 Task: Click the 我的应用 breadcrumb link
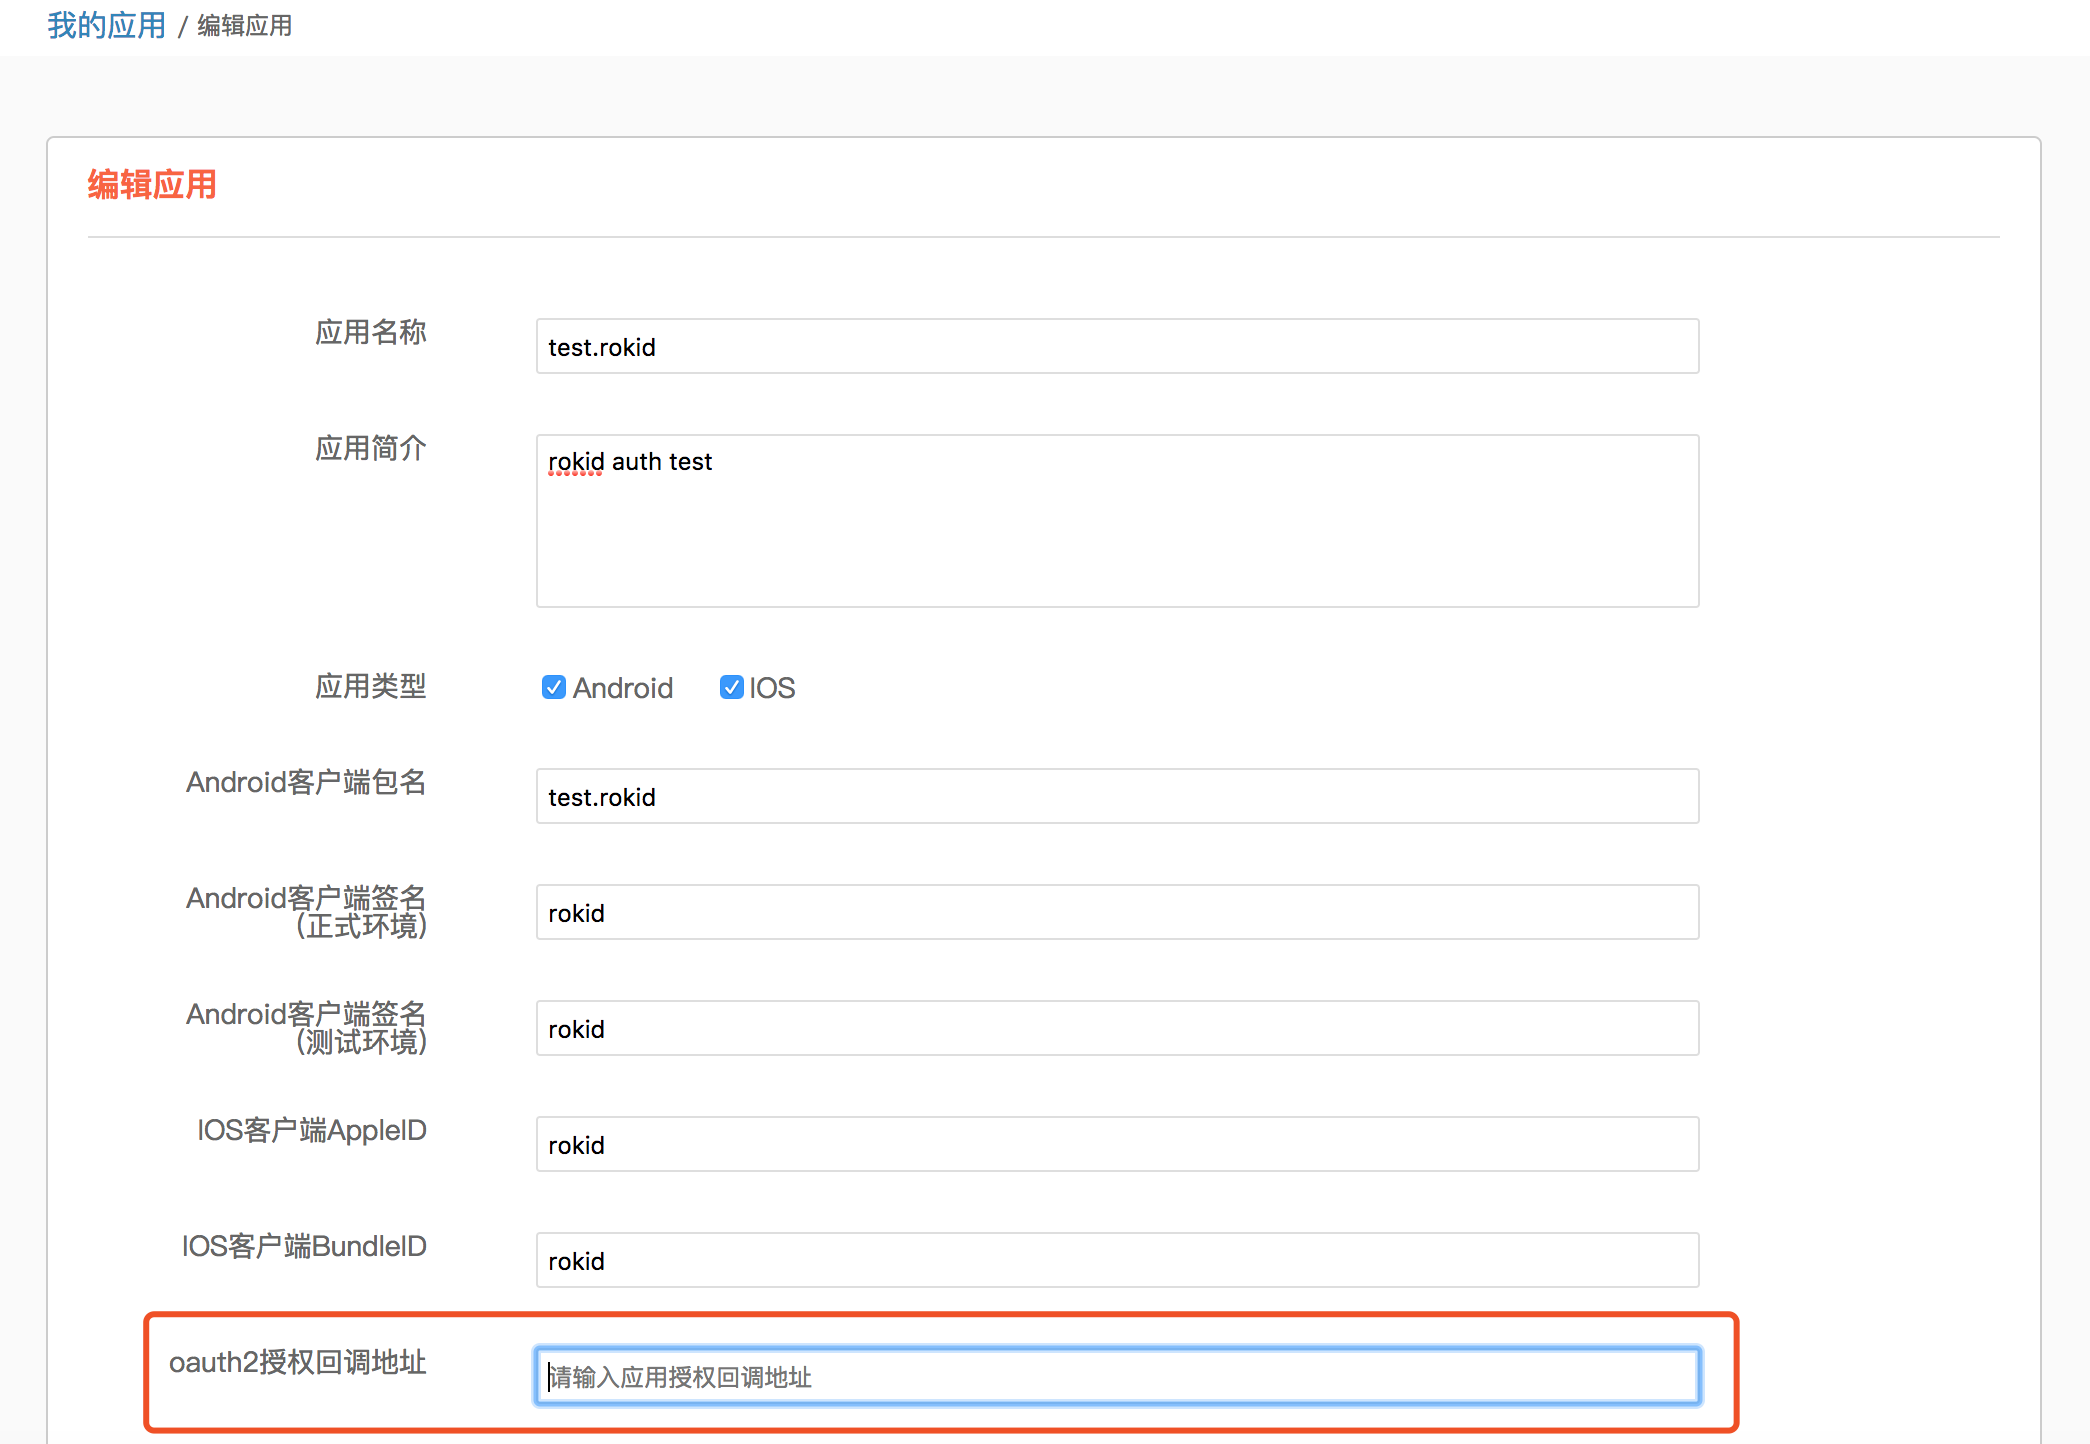pos(106,25)
